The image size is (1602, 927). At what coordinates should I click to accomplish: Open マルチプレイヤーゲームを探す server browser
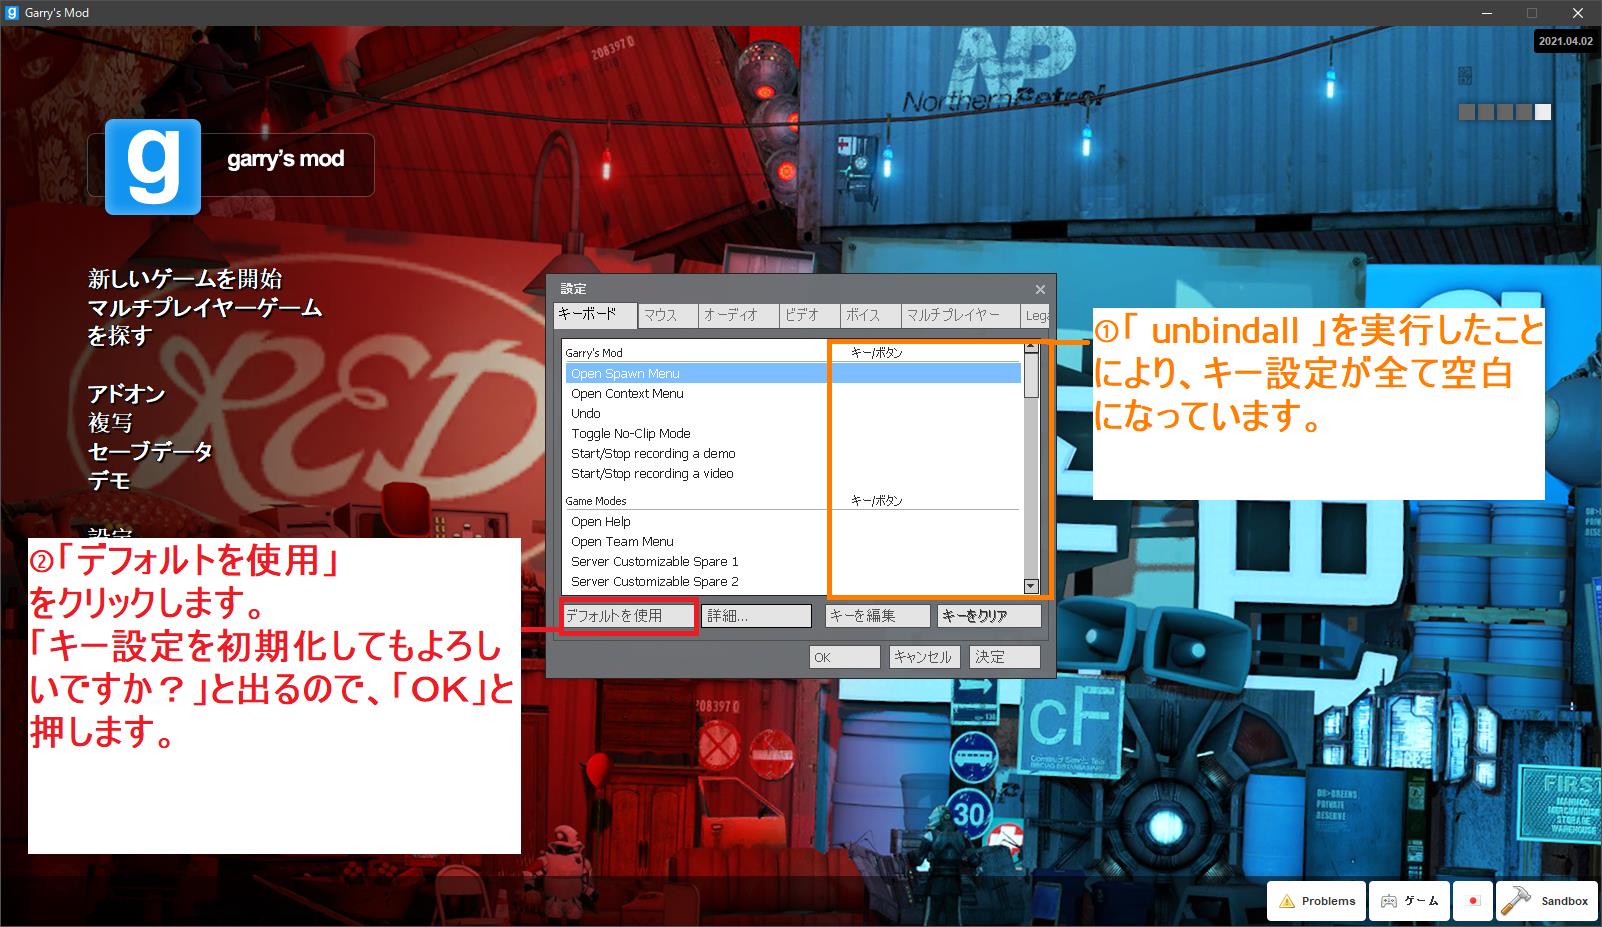point(205,322)
